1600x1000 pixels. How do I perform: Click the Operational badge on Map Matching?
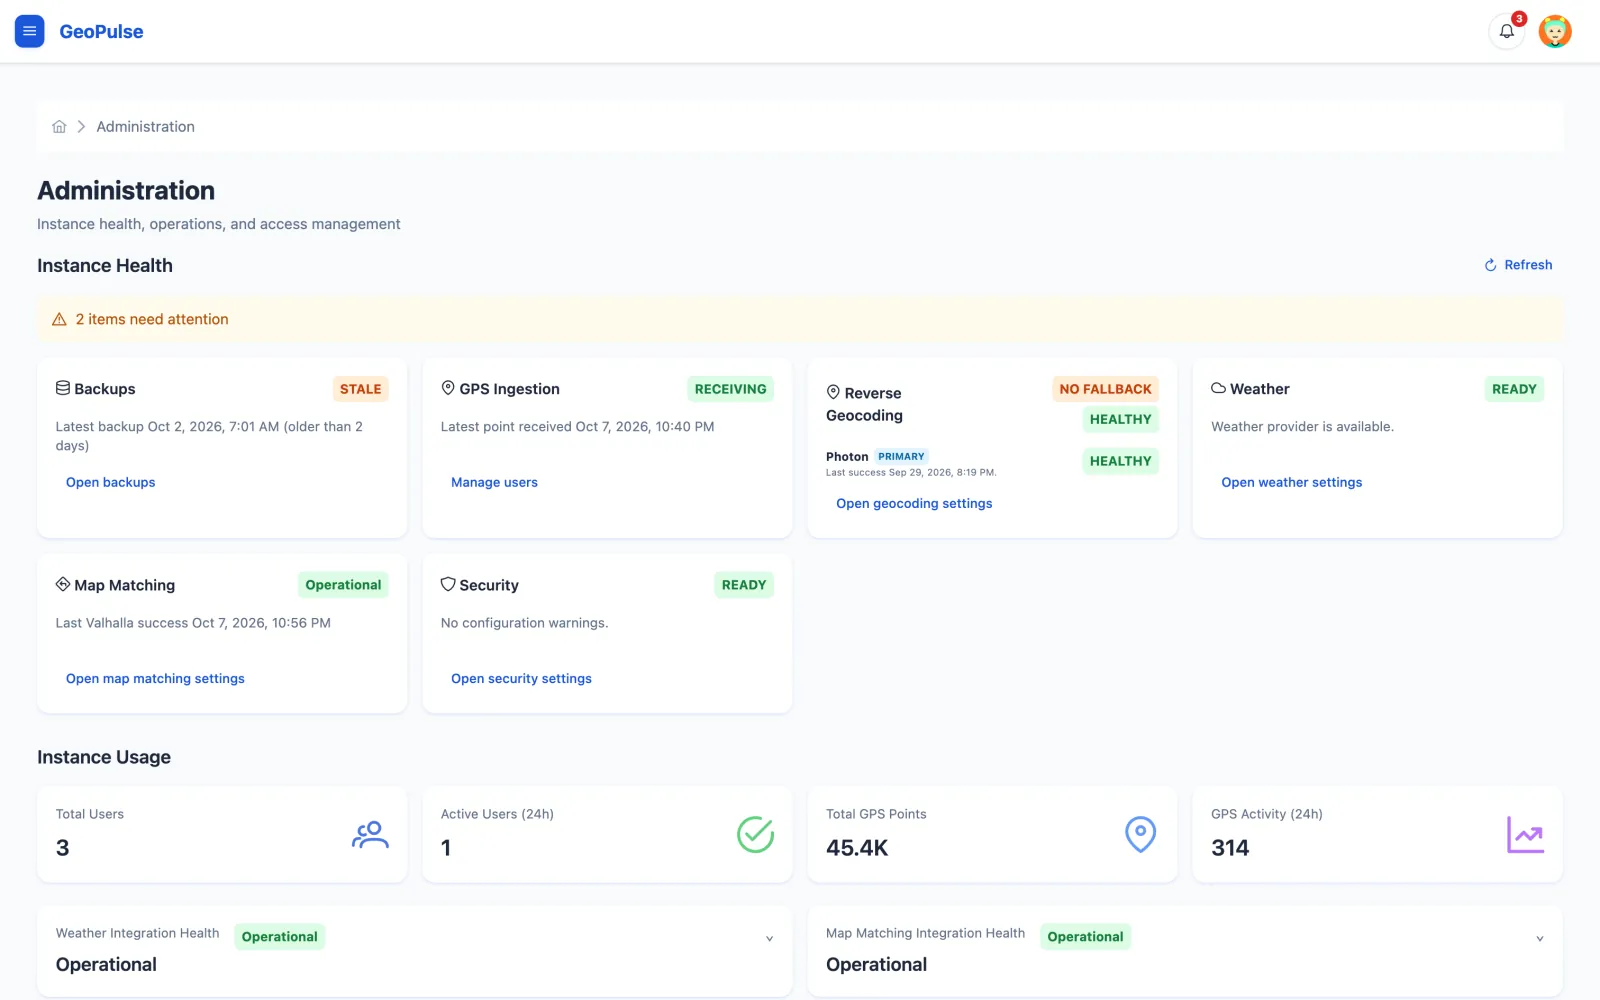(x=343, y=585)
